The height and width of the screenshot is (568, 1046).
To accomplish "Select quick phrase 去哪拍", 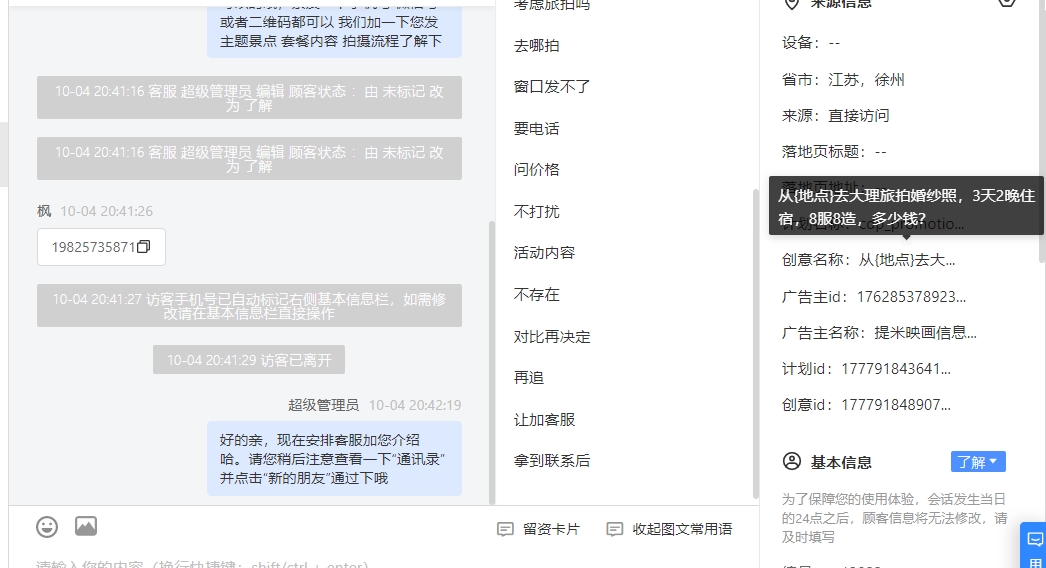I will pos(536,45).
